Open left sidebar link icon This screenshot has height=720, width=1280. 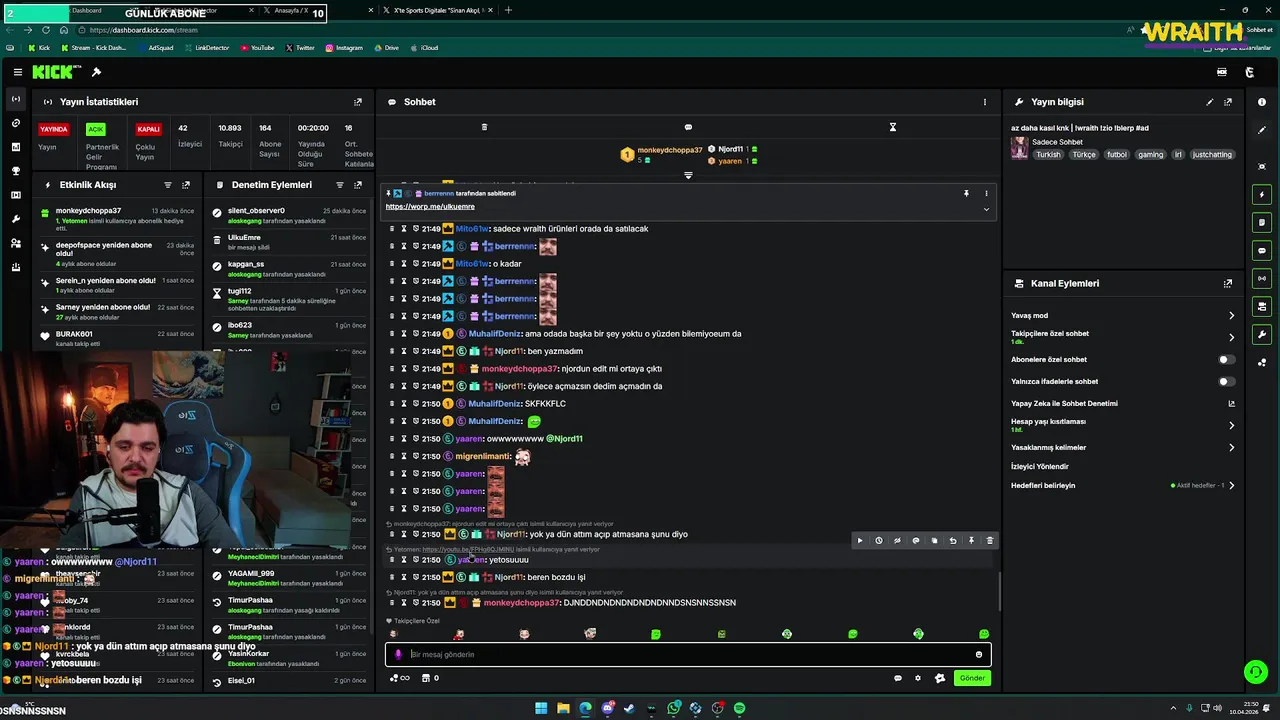[x=16, y=123]
